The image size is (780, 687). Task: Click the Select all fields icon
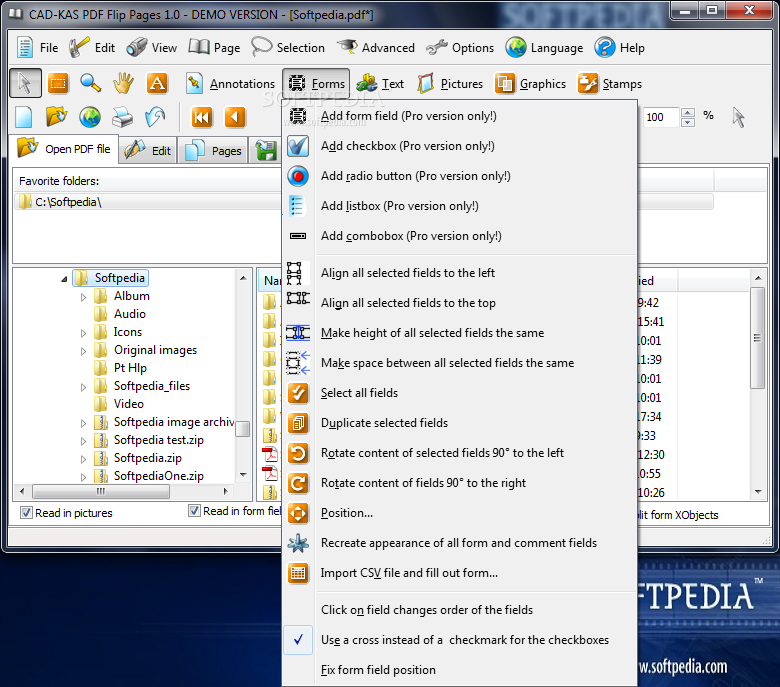(x=298, y=393)
